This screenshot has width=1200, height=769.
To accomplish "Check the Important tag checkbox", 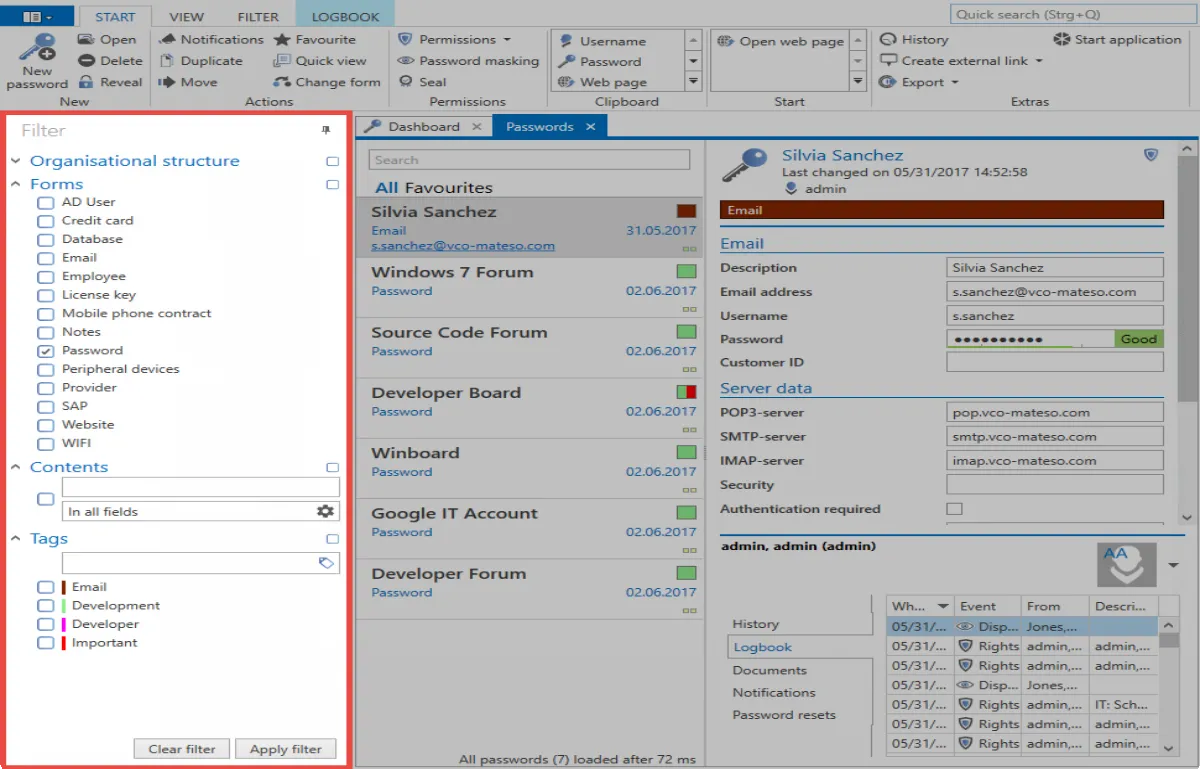I will (x=45, y=643).
